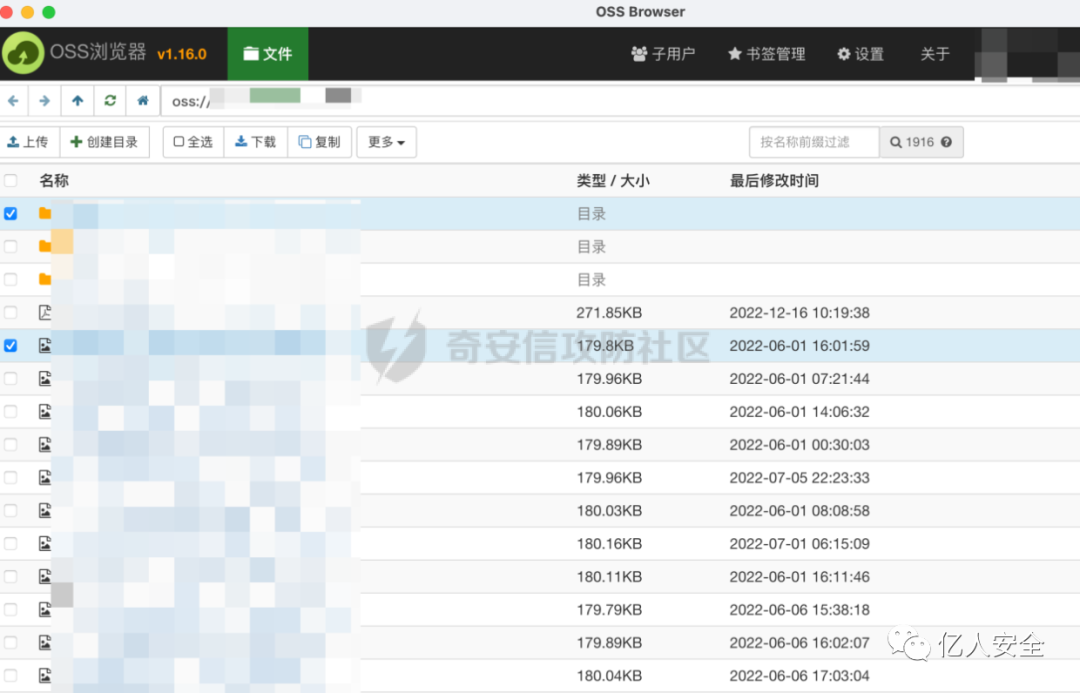Click the image icon of the 180.06KB file
Image resolution: width=1080 pixels, height=693 pixels.
45,411
